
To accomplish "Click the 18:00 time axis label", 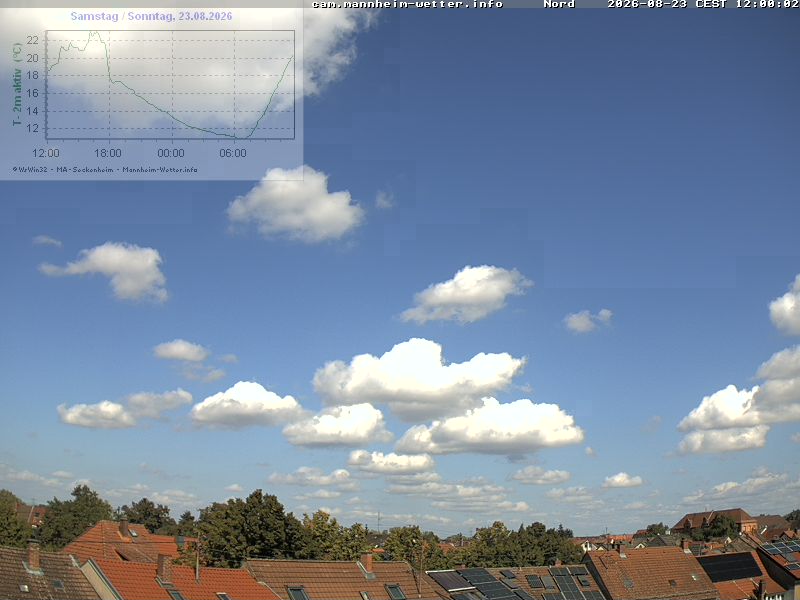I will click(108, 153).
